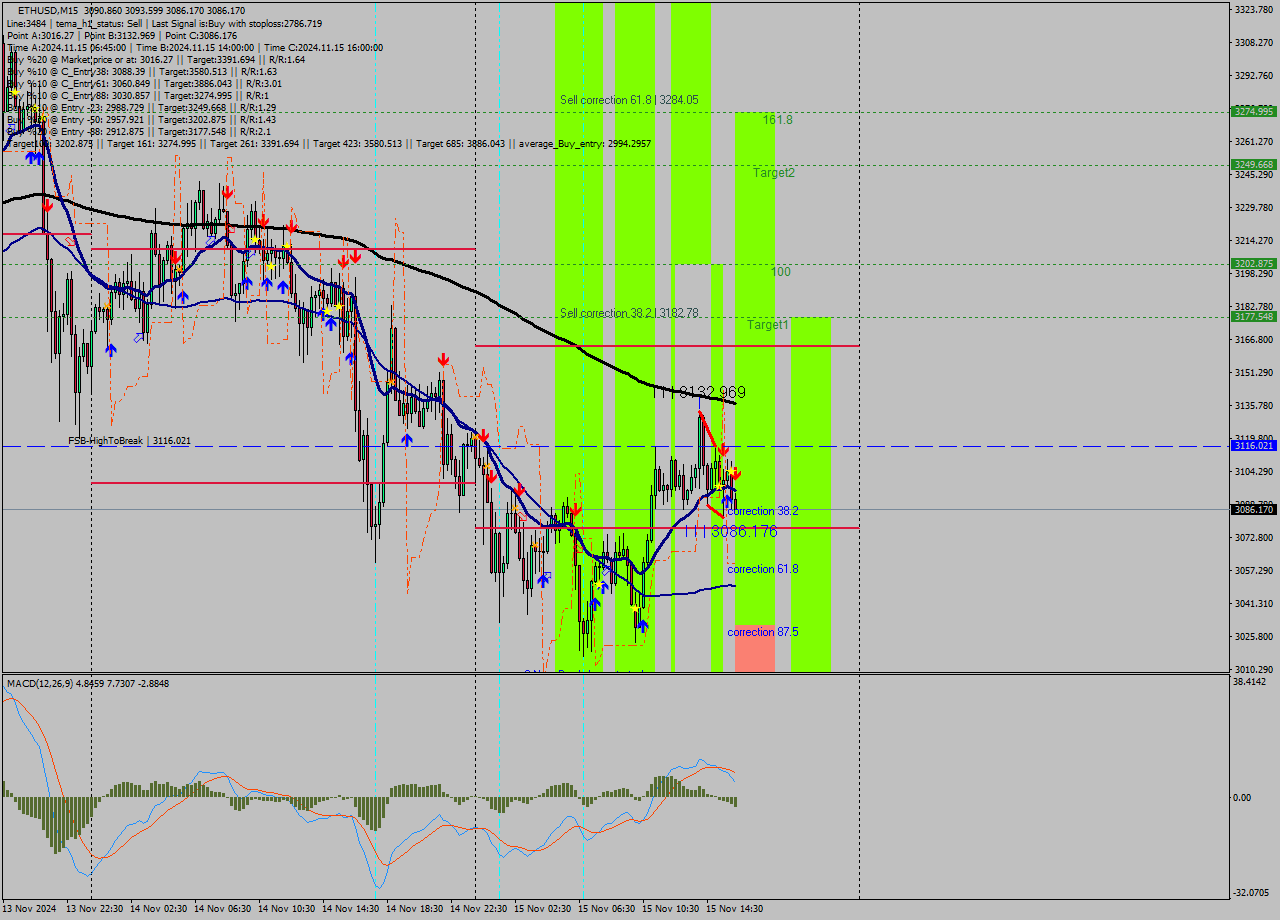Click the blue 3116.021 price tag
The image size is (1280, 920).
(x=1254, y=445)
